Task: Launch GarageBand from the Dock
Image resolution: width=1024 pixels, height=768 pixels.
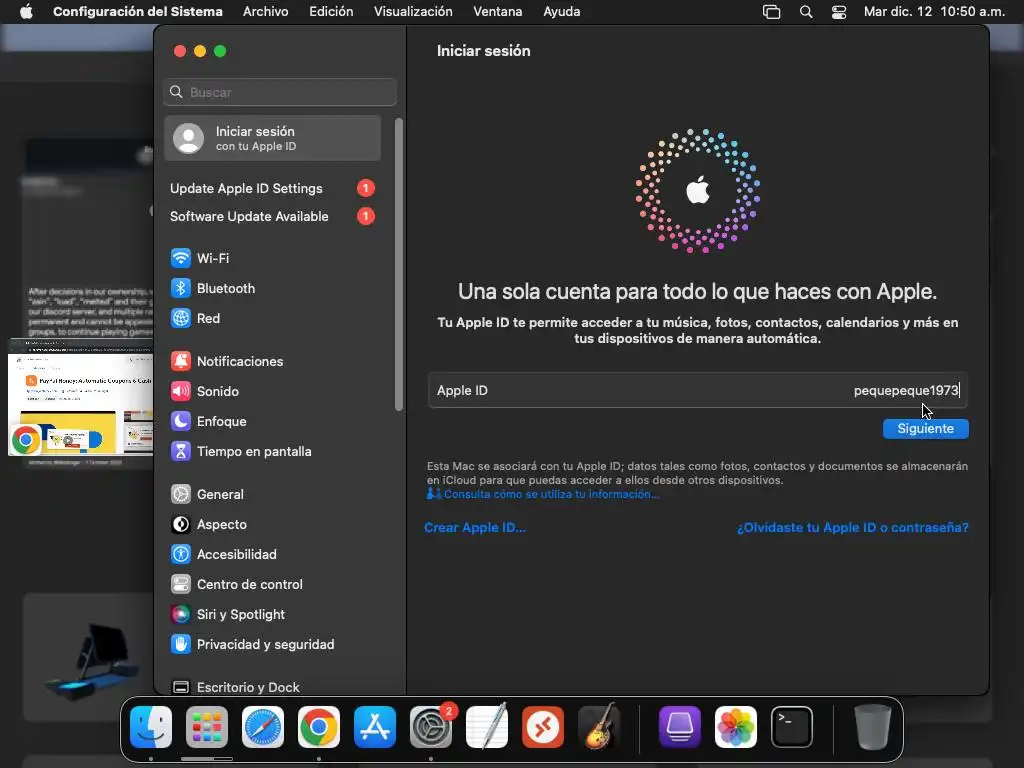Action: click(x=599, y=727)
